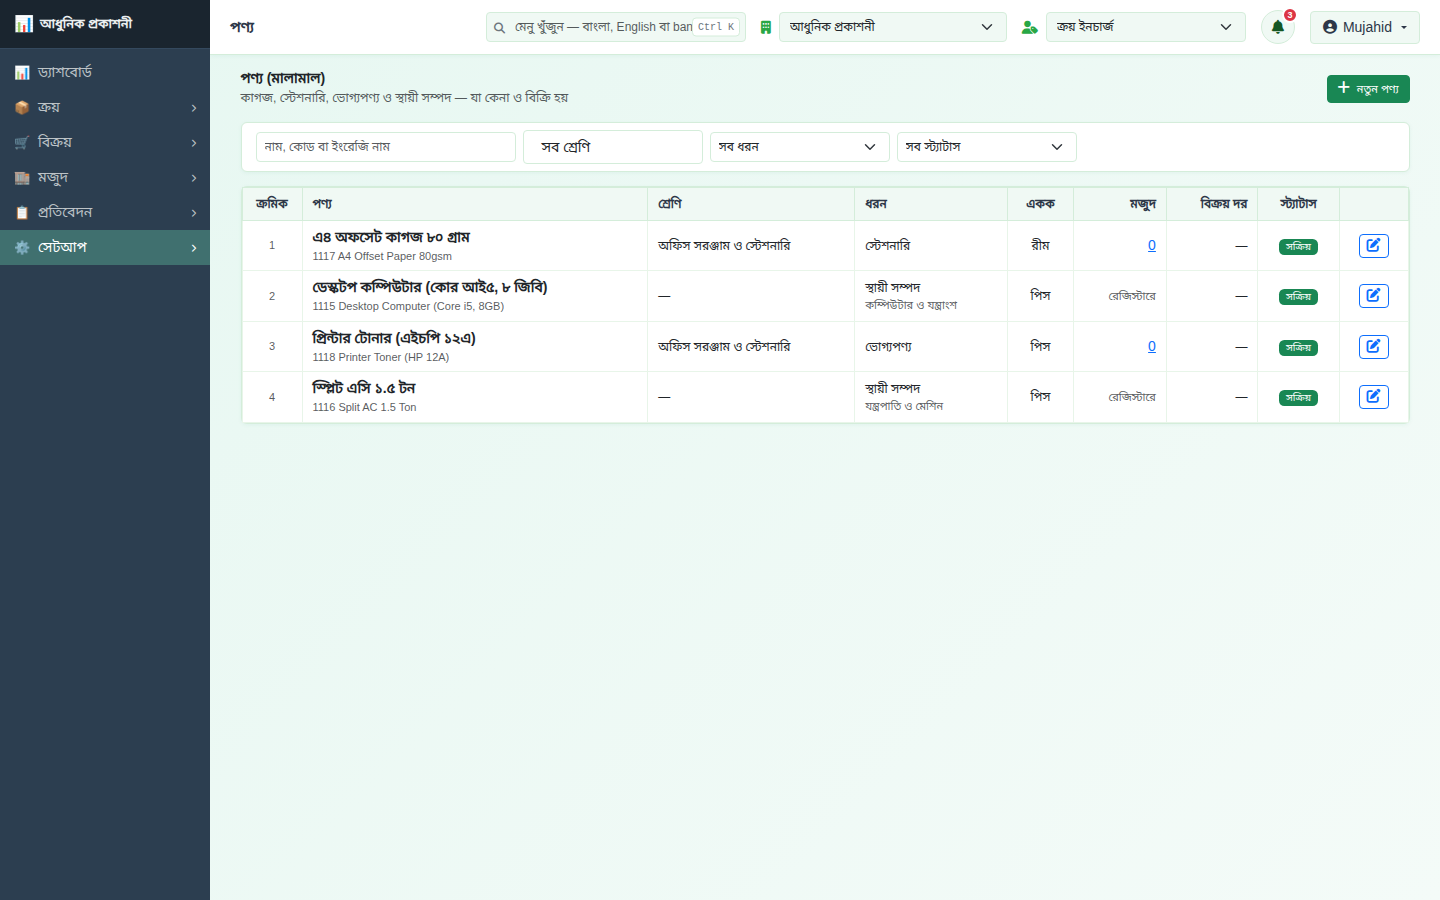The width and height of the screenshot is (1440, 900).
Task: Click the রীম unit cell
Action: (x=1040, y=245)
